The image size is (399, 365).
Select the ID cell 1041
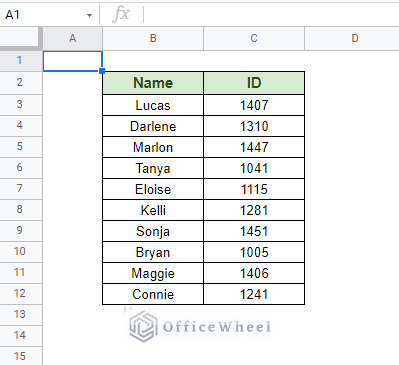[254, 168]
